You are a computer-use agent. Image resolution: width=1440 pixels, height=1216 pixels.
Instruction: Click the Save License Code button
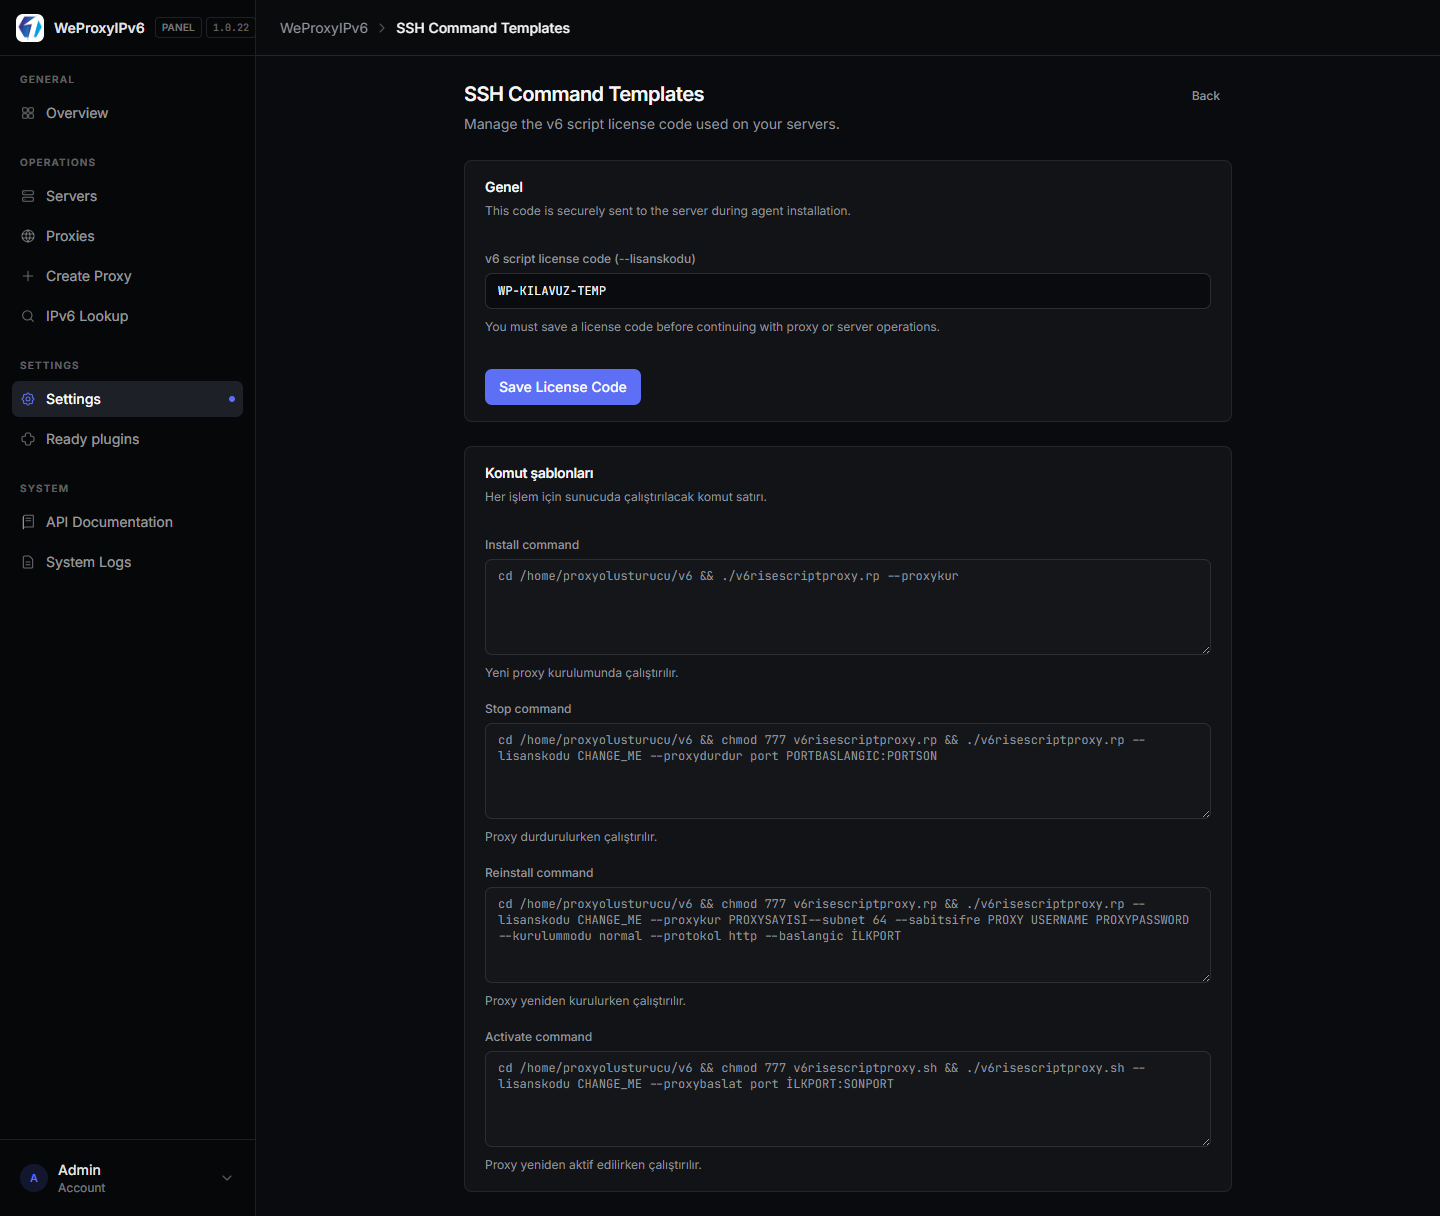(x=563, y=387)
